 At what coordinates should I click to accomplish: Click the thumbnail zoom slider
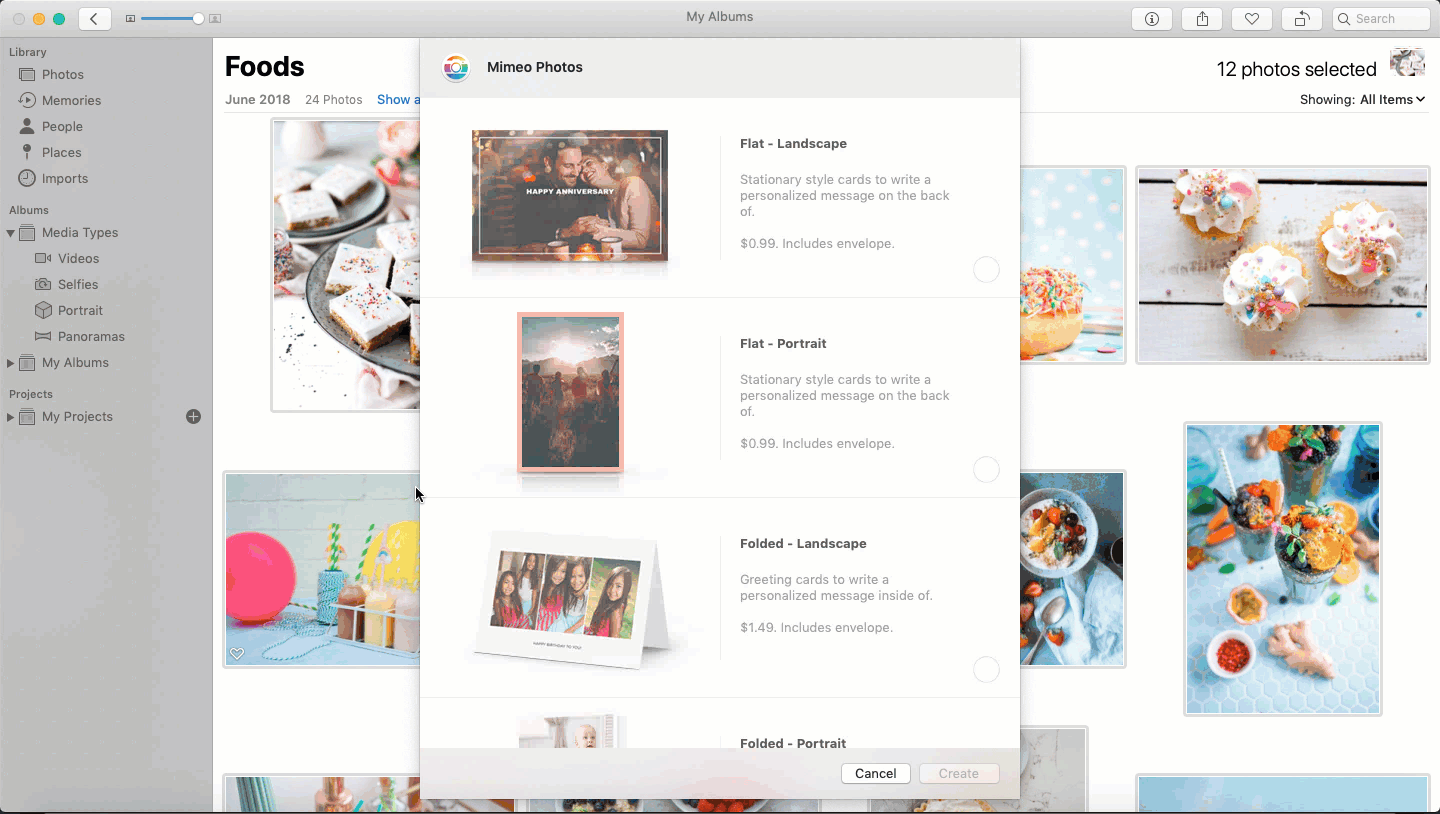tap(170, 19)
